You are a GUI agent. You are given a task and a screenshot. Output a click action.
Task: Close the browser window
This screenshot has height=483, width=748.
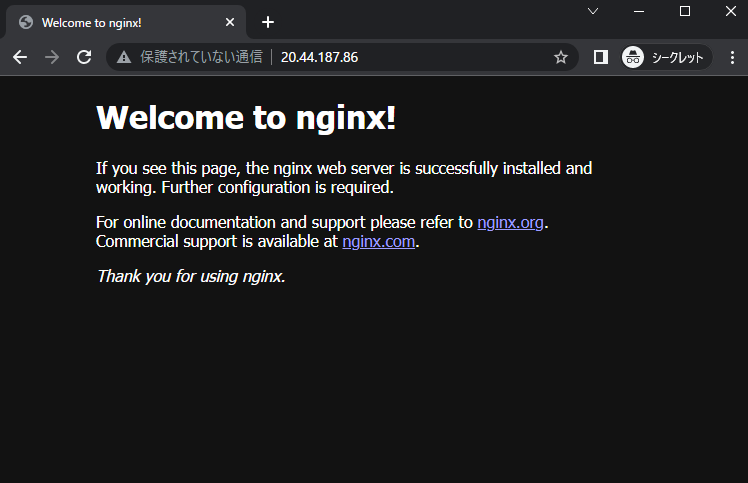(731, 11)
